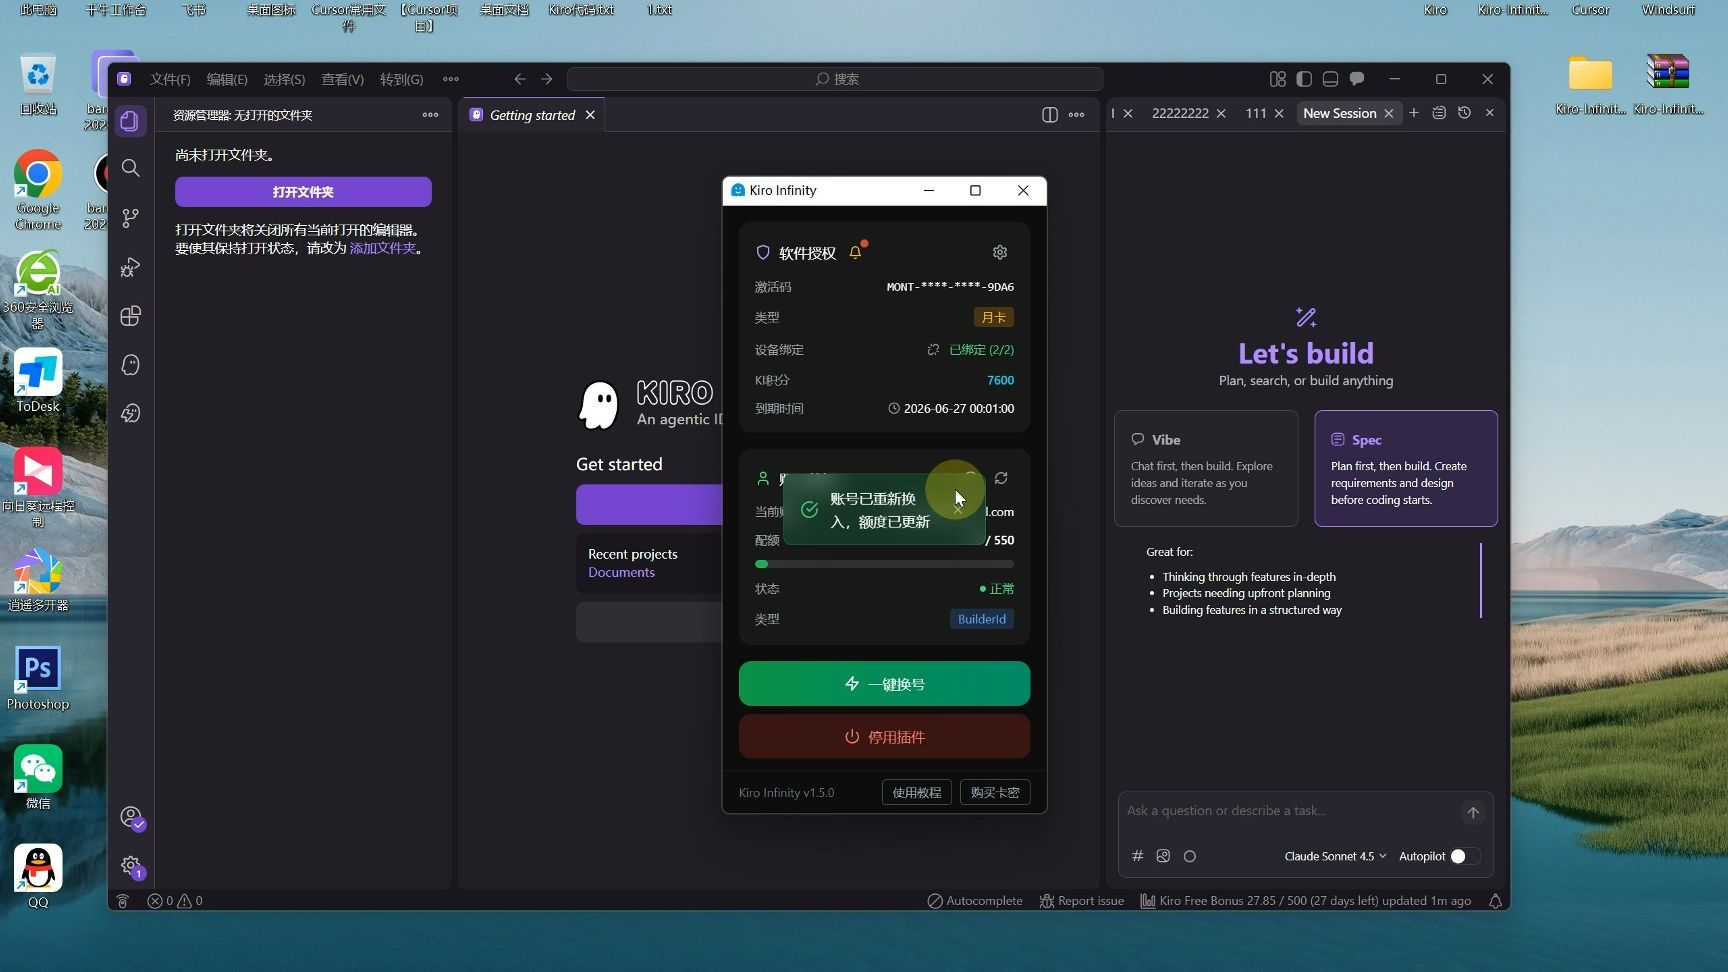The image size is (1728, 972).
Task: Open the Kiro Free Bonus usage status item
Action: pyautogui.click(x=1306, y=901)
